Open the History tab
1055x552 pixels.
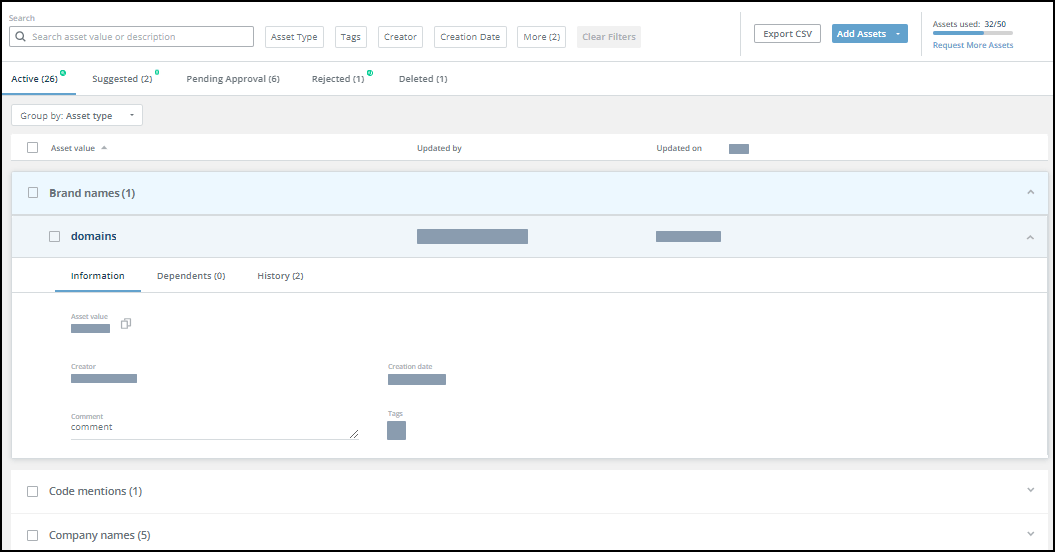pyautogui.click(x=280, y=276)
